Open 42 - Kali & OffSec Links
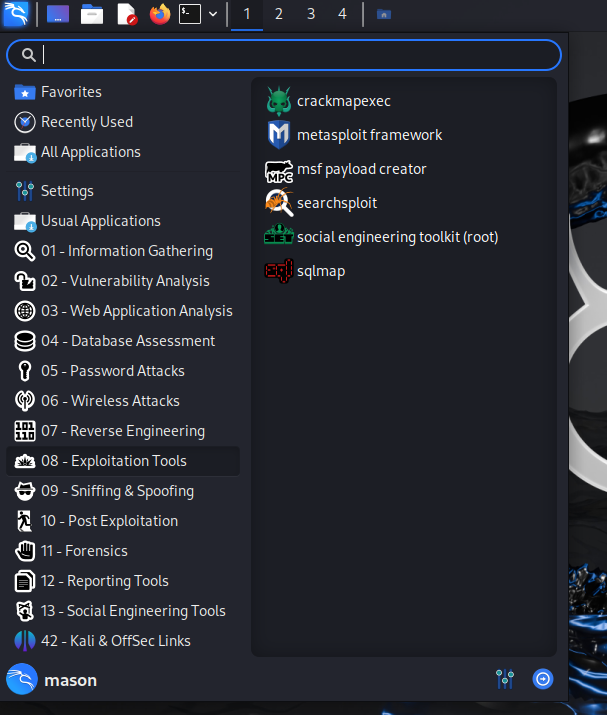The width and height of the screenshot is (607, 715). point(123,642)
